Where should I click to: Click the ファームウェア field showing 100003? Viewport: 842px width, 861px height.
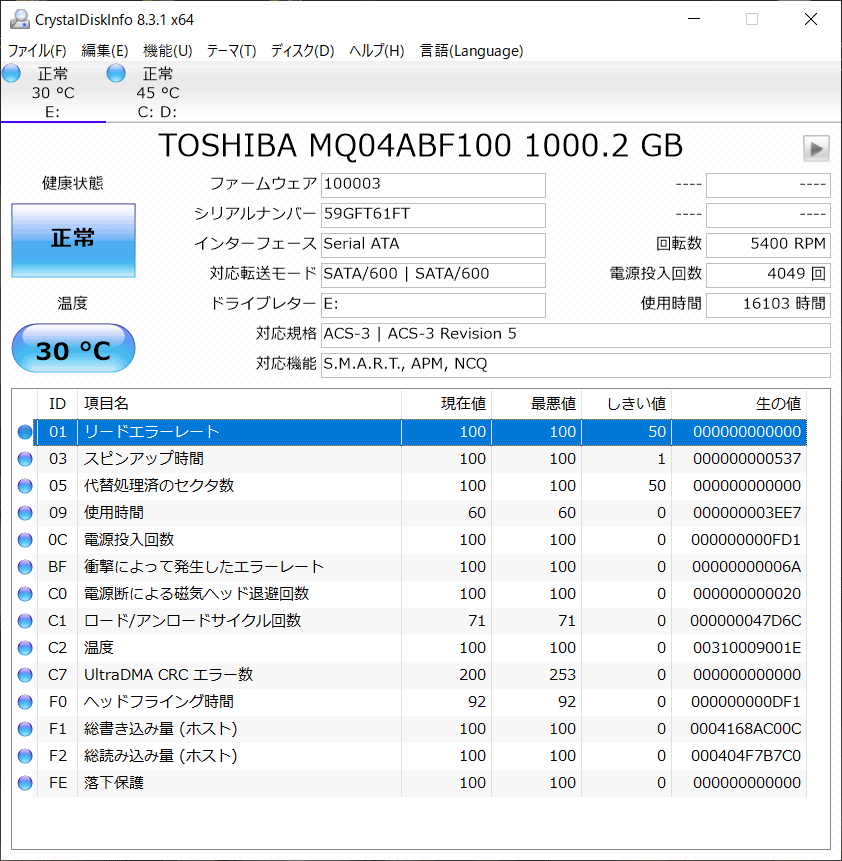pyautogui.click(x=433, y=185)
